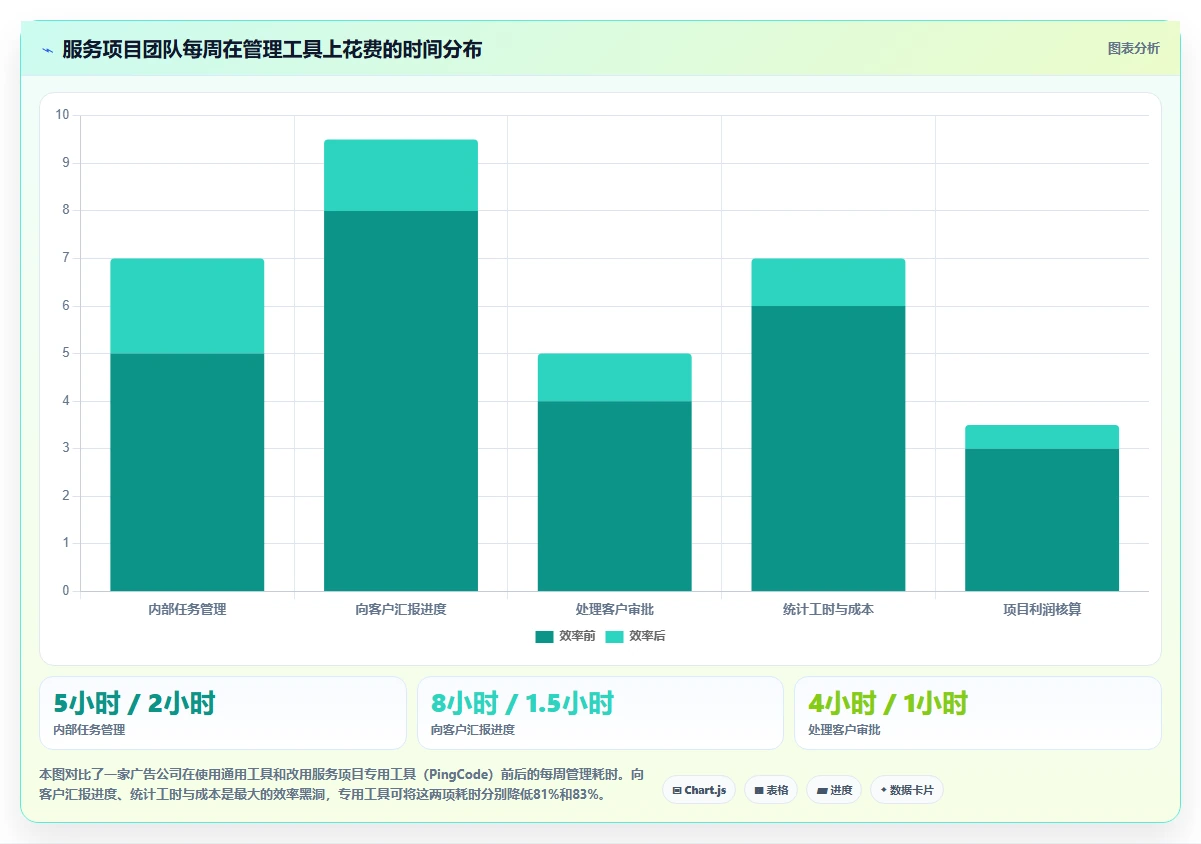
Task: Click the dark 效率前 bar for 向客户汇报进度
Action: [x=401, y=401]
